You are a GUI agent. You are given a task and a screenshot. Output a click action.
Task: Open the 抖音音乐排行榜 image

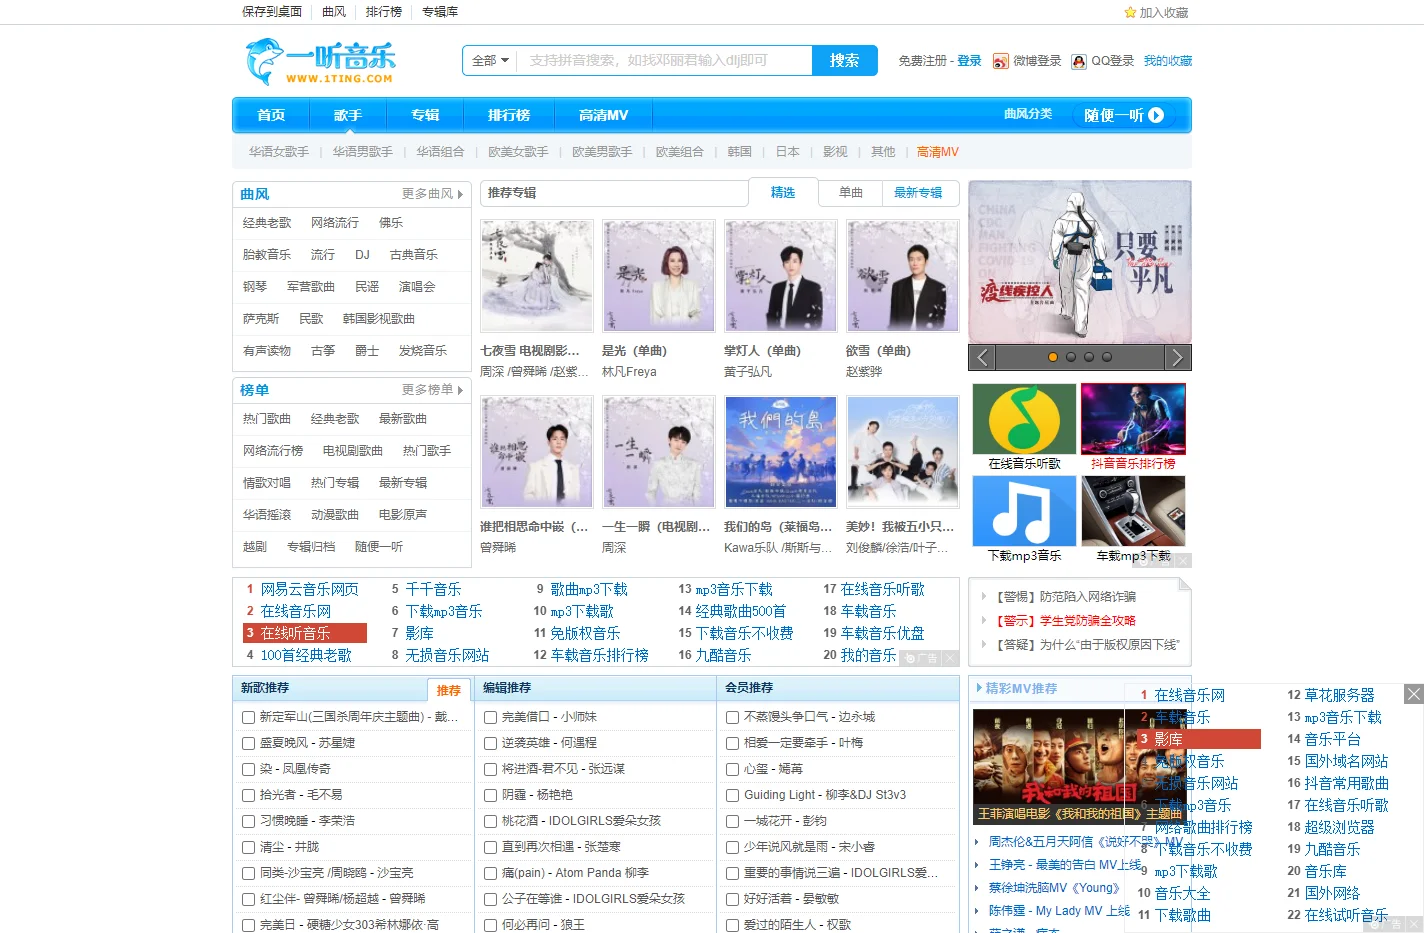click(1133, 419)
